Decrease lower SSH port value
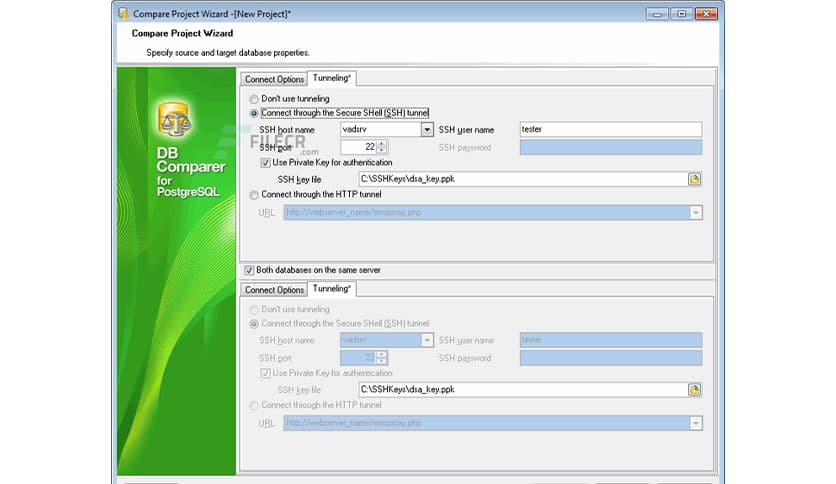This screenshot has height=484, width=836. (x=382, y=361)
